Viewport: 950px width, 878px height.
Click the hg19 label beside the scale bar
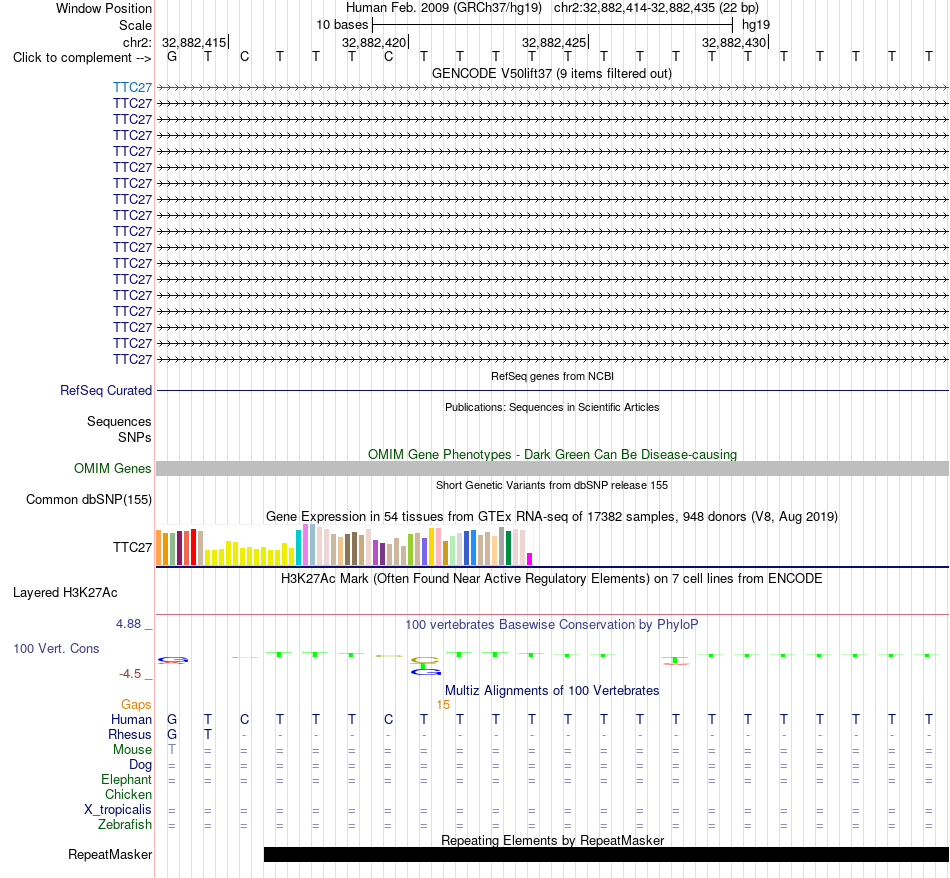[756, 25]
